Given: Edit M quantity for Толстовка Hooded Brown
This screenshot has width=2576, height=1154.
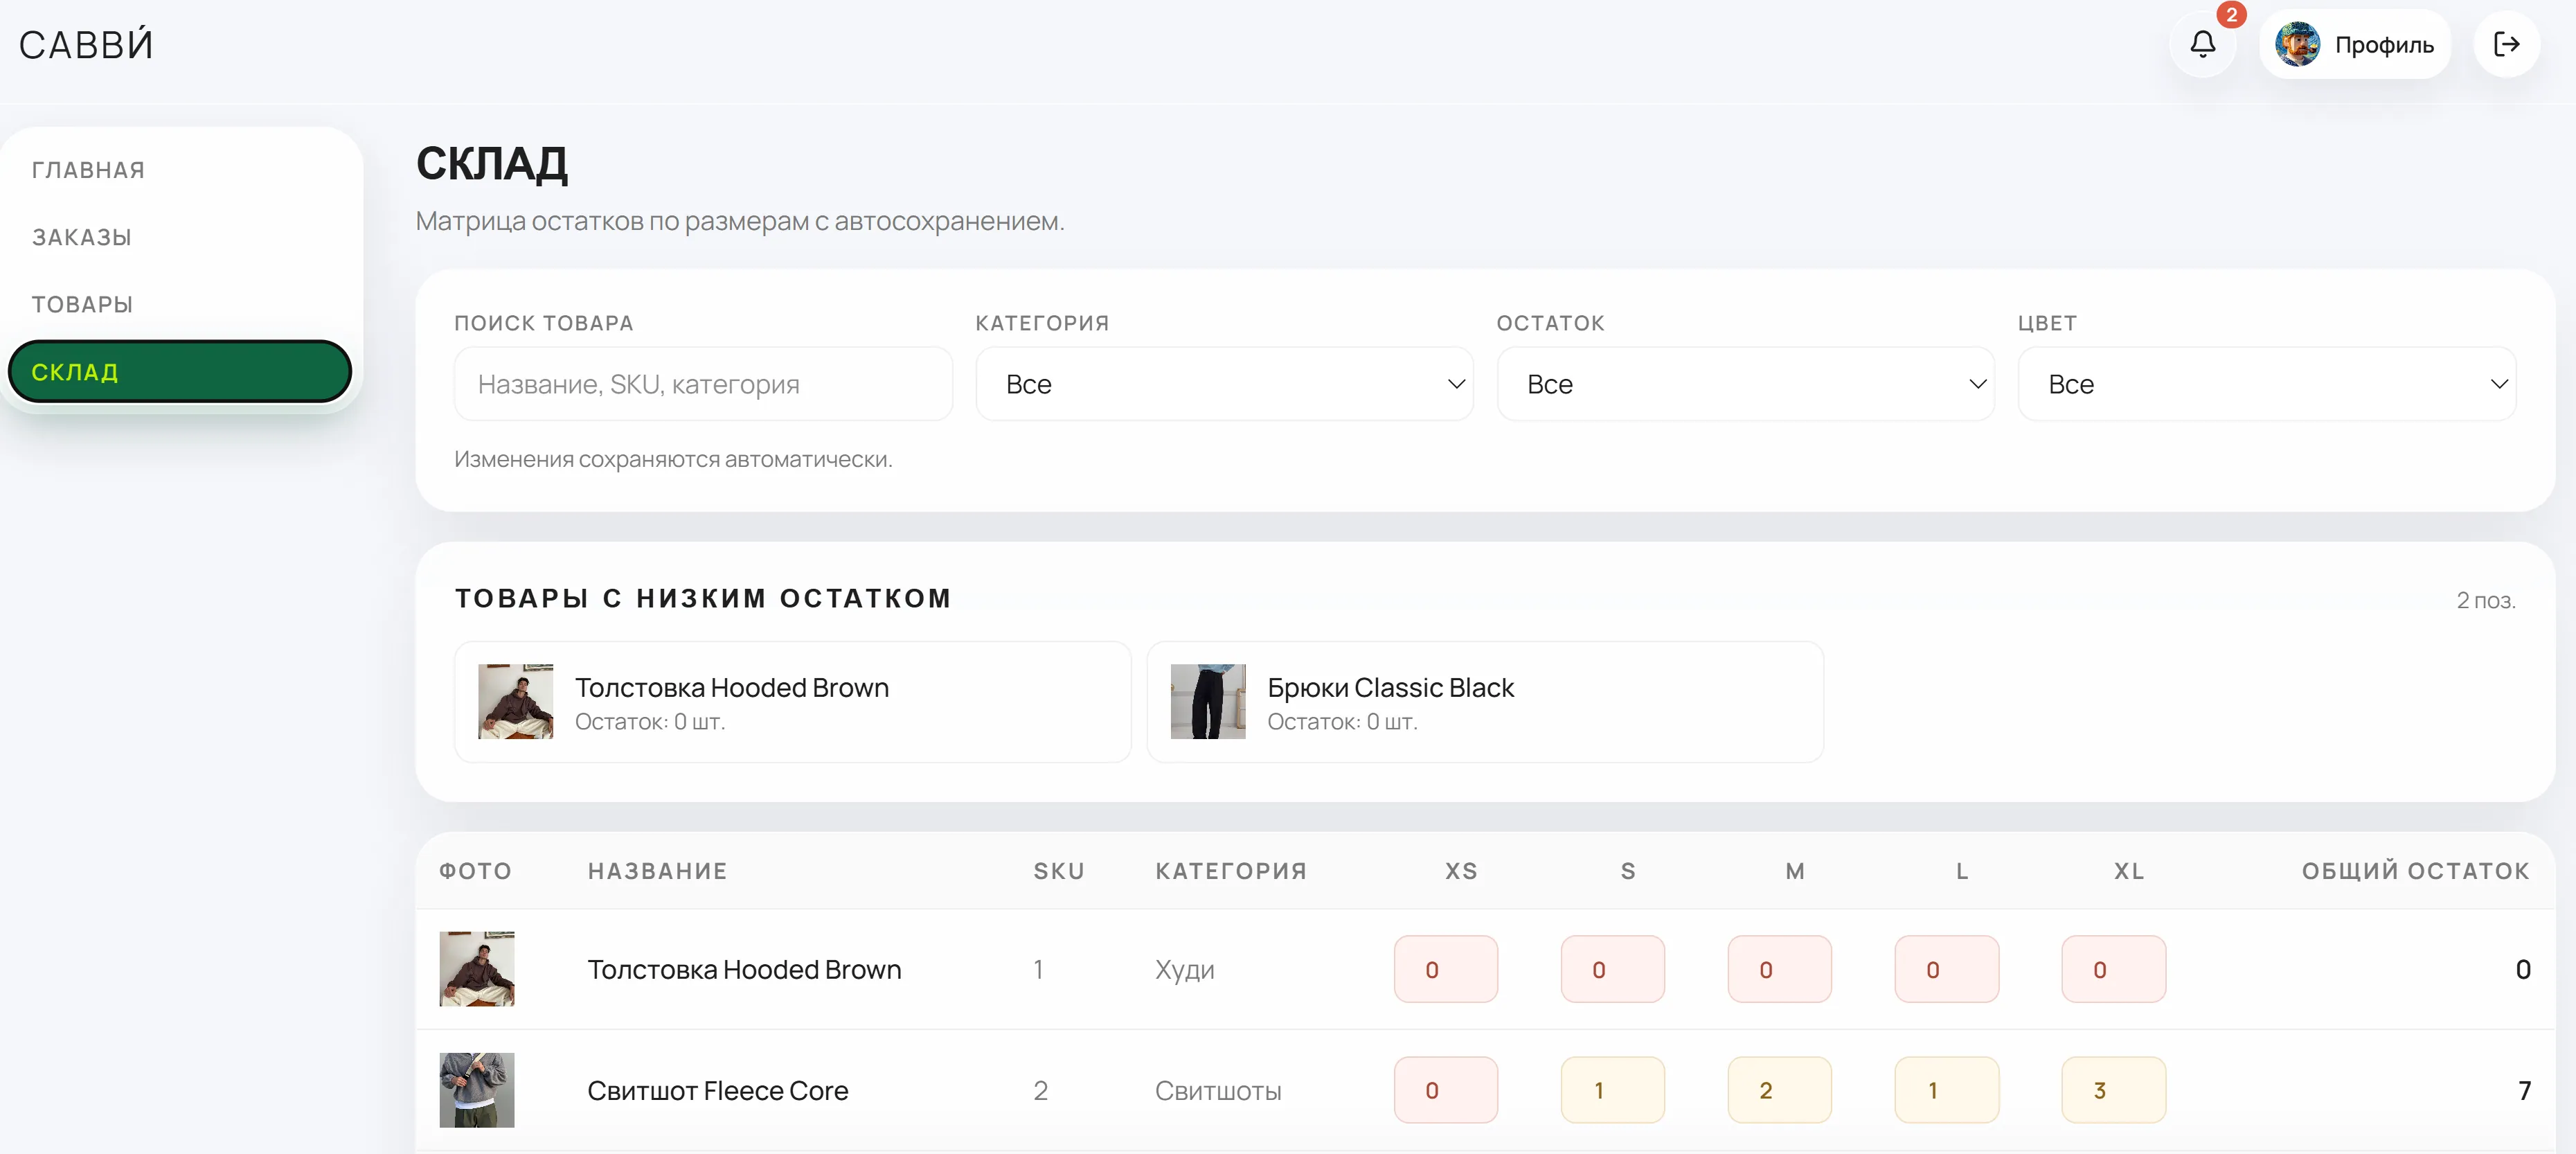Looking at the screenshot, I should pyautogui.click(x=1779, y=969).
